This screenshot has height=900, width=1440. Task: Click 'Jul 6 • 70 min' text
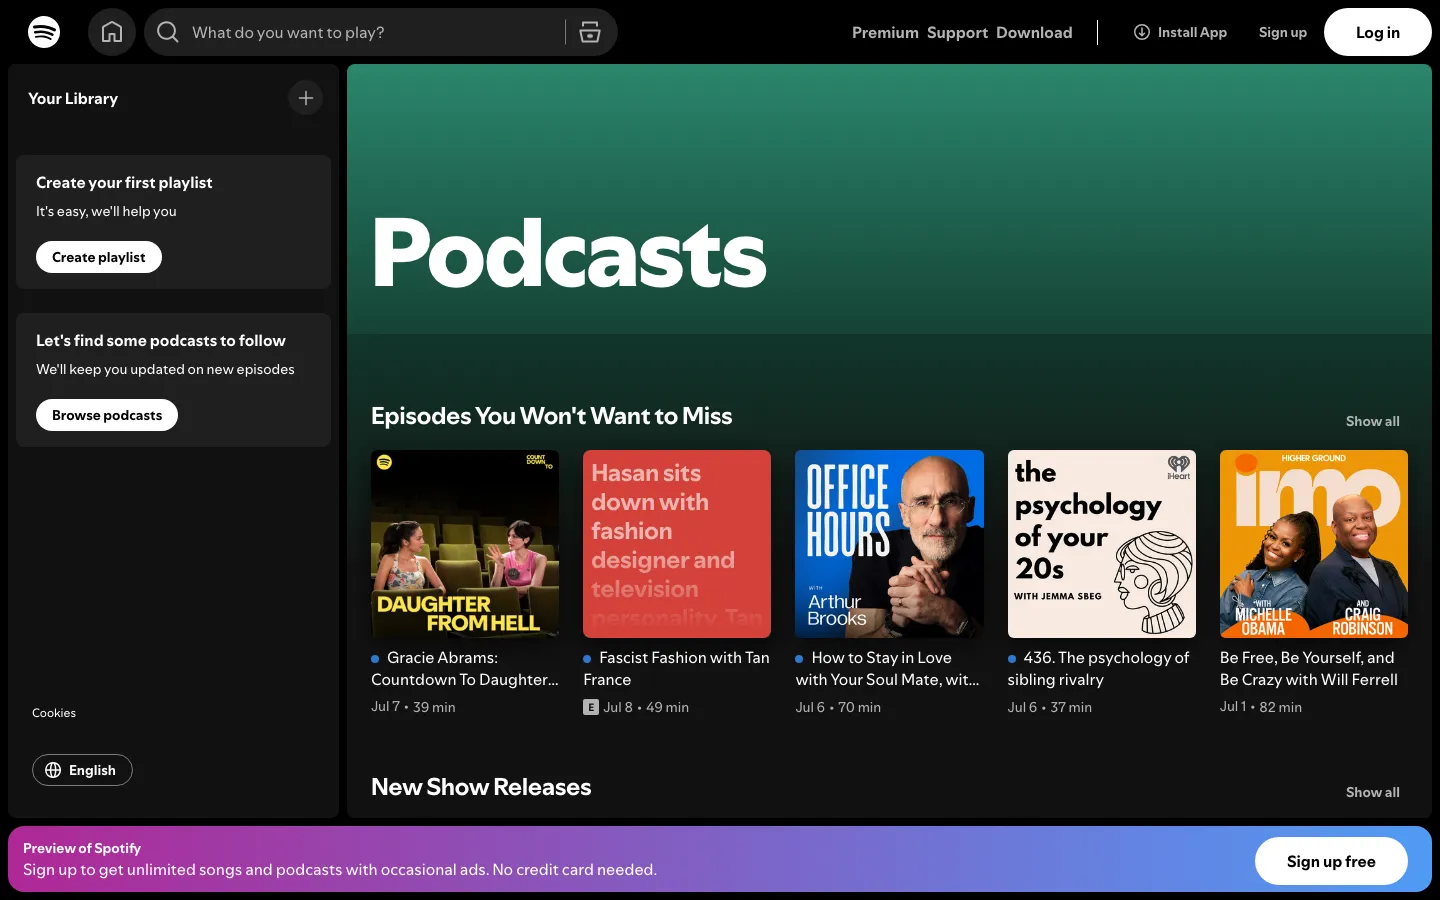coord(838,707)
